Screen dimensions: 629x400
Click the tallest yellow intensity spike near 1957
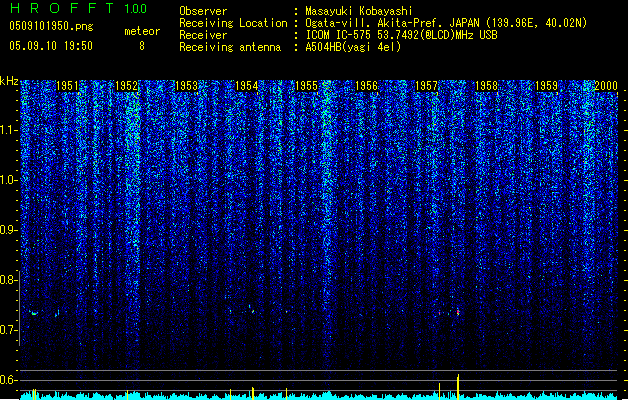click(458, 386)
